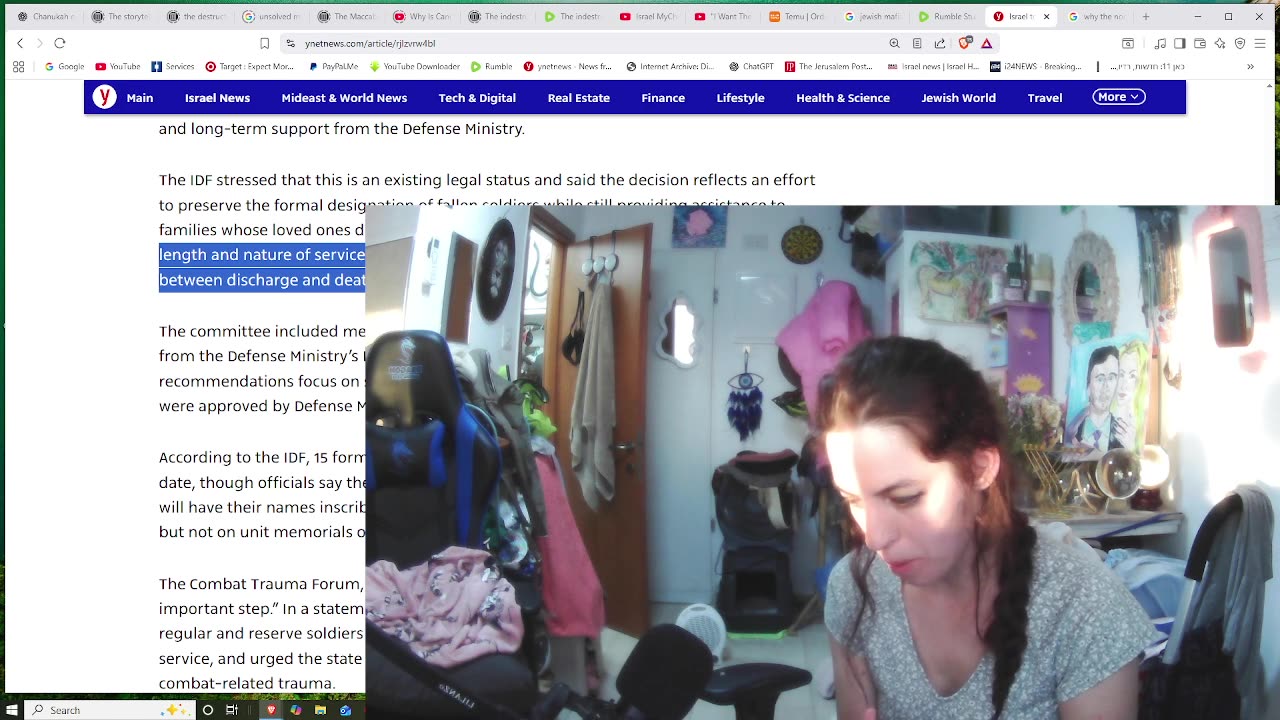Switch to the Chanukah browser tab
Image resolution: width=1280 pixels, height=720 pixels.
(45, 16)
